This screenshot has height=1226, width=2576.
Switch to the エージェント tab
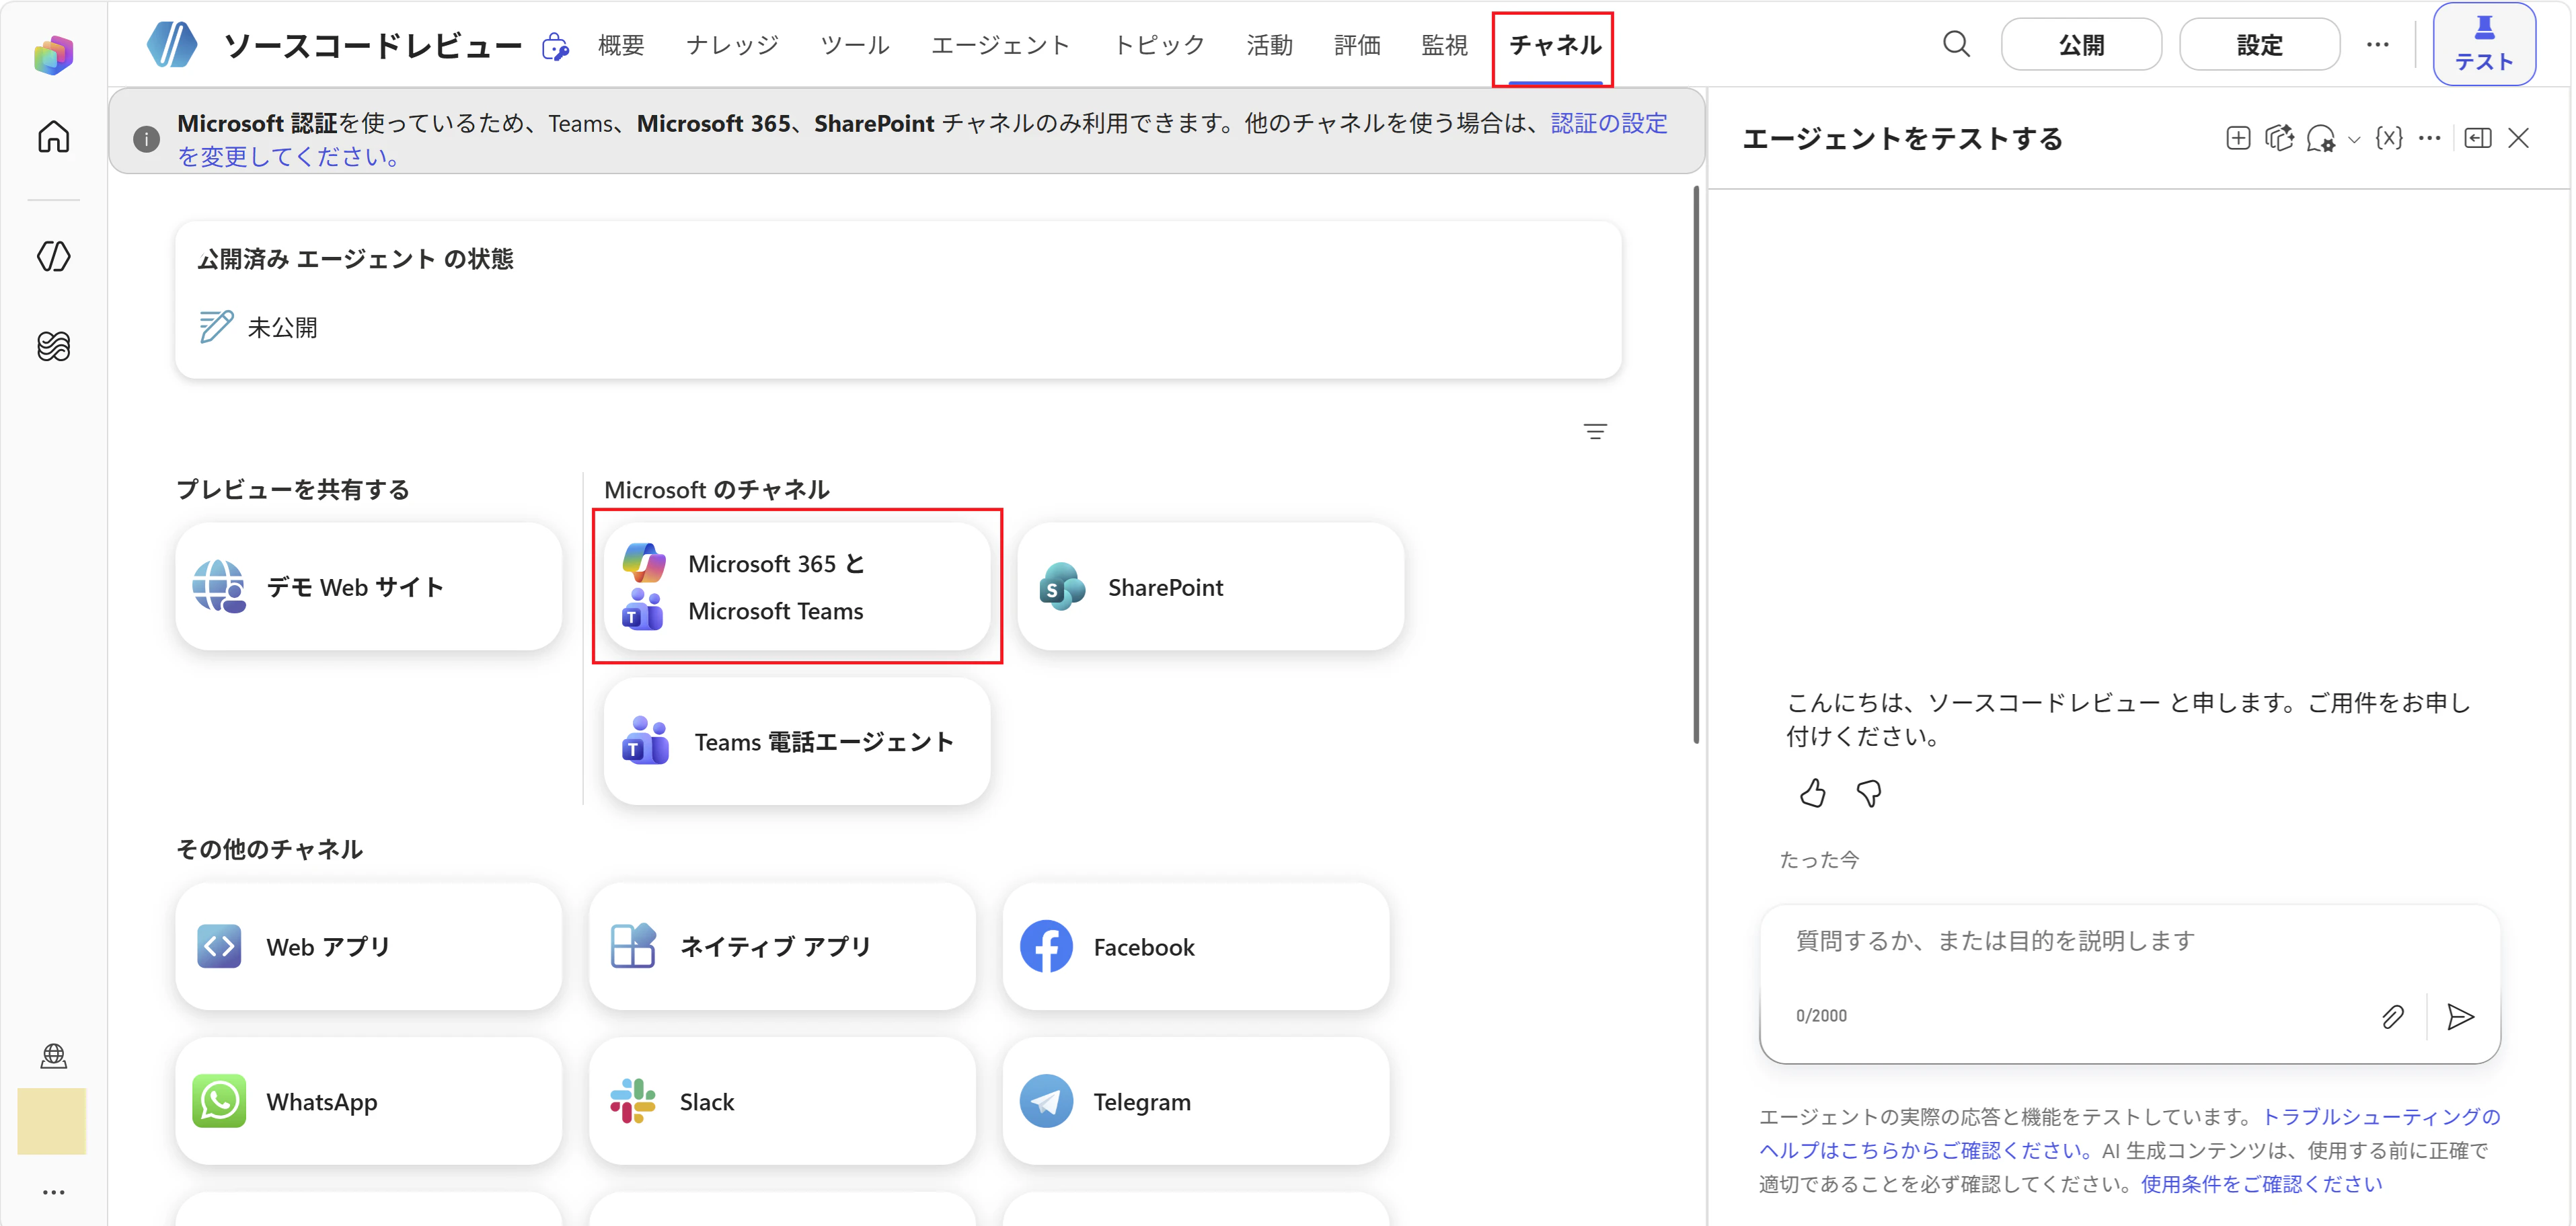(1000, 45)
